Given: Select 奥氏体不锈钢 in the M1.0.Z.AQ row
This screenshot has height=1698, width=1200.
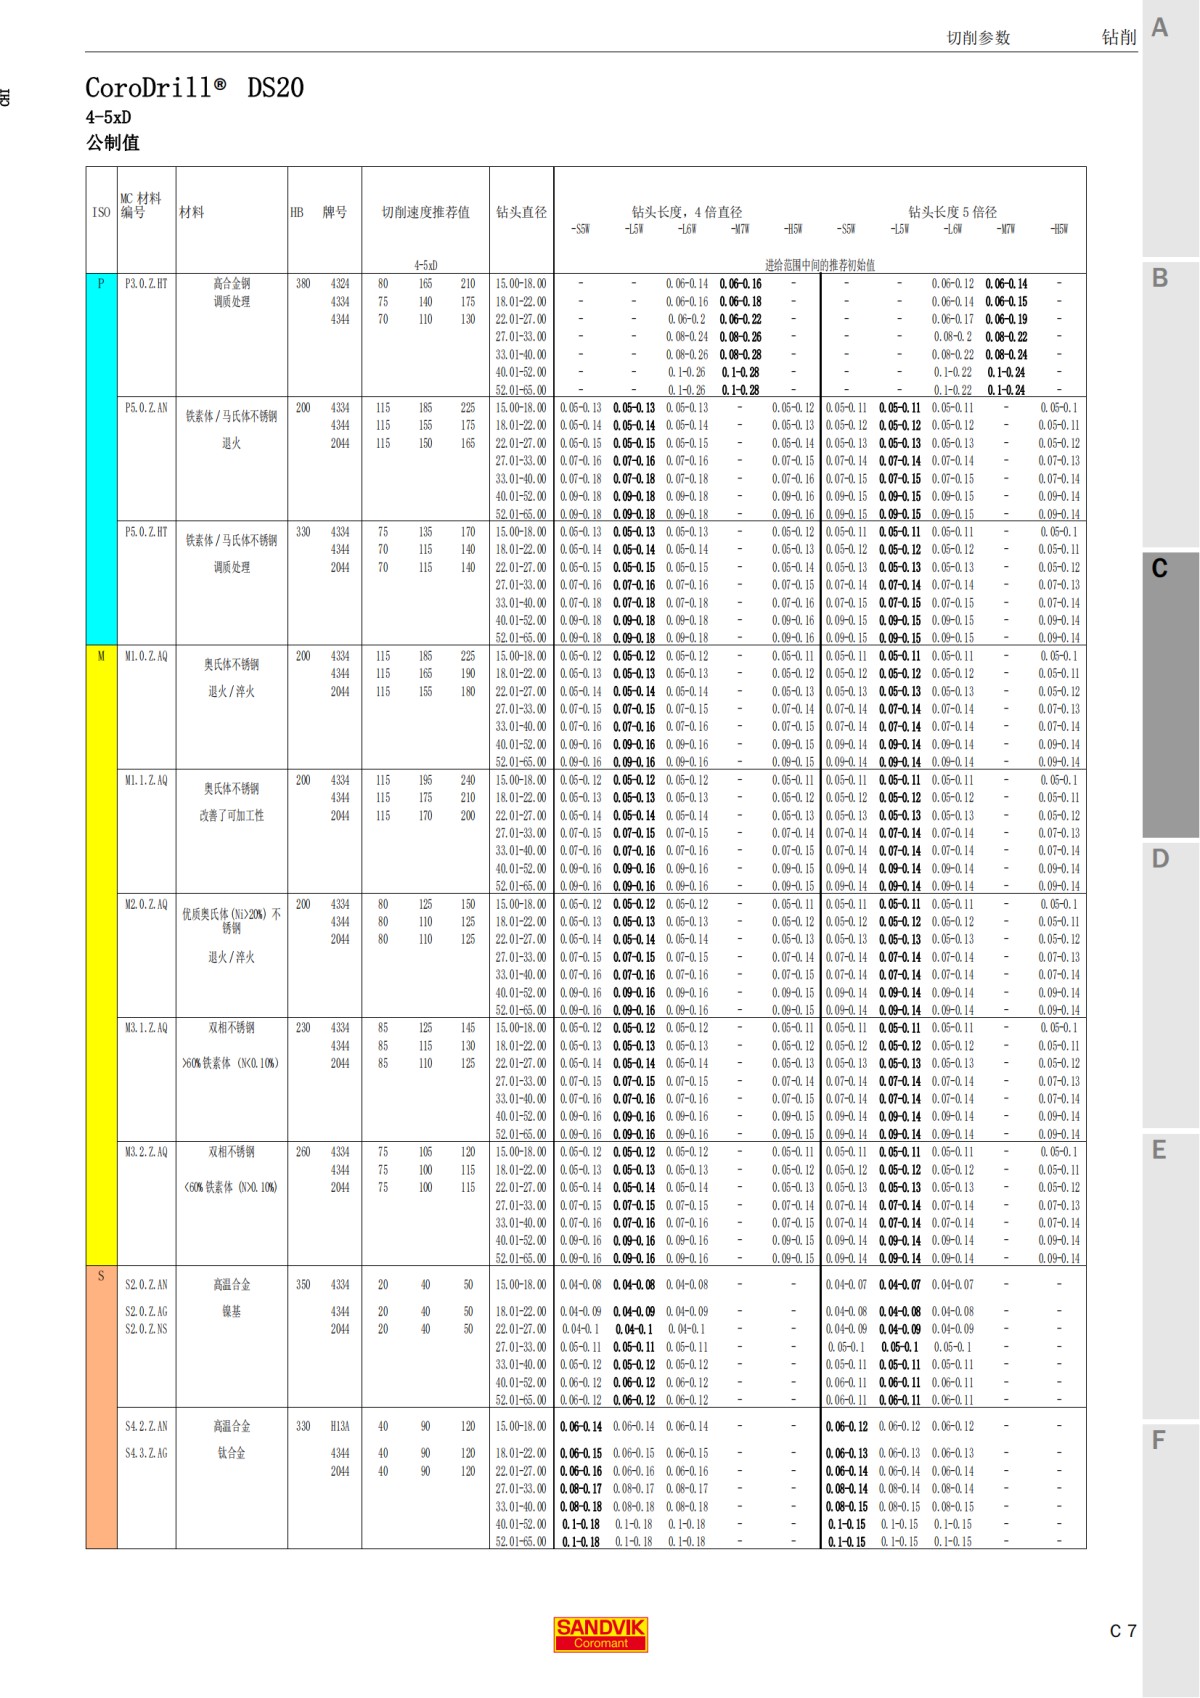Looking at the screenshot, I should click(x=232, y=664).
